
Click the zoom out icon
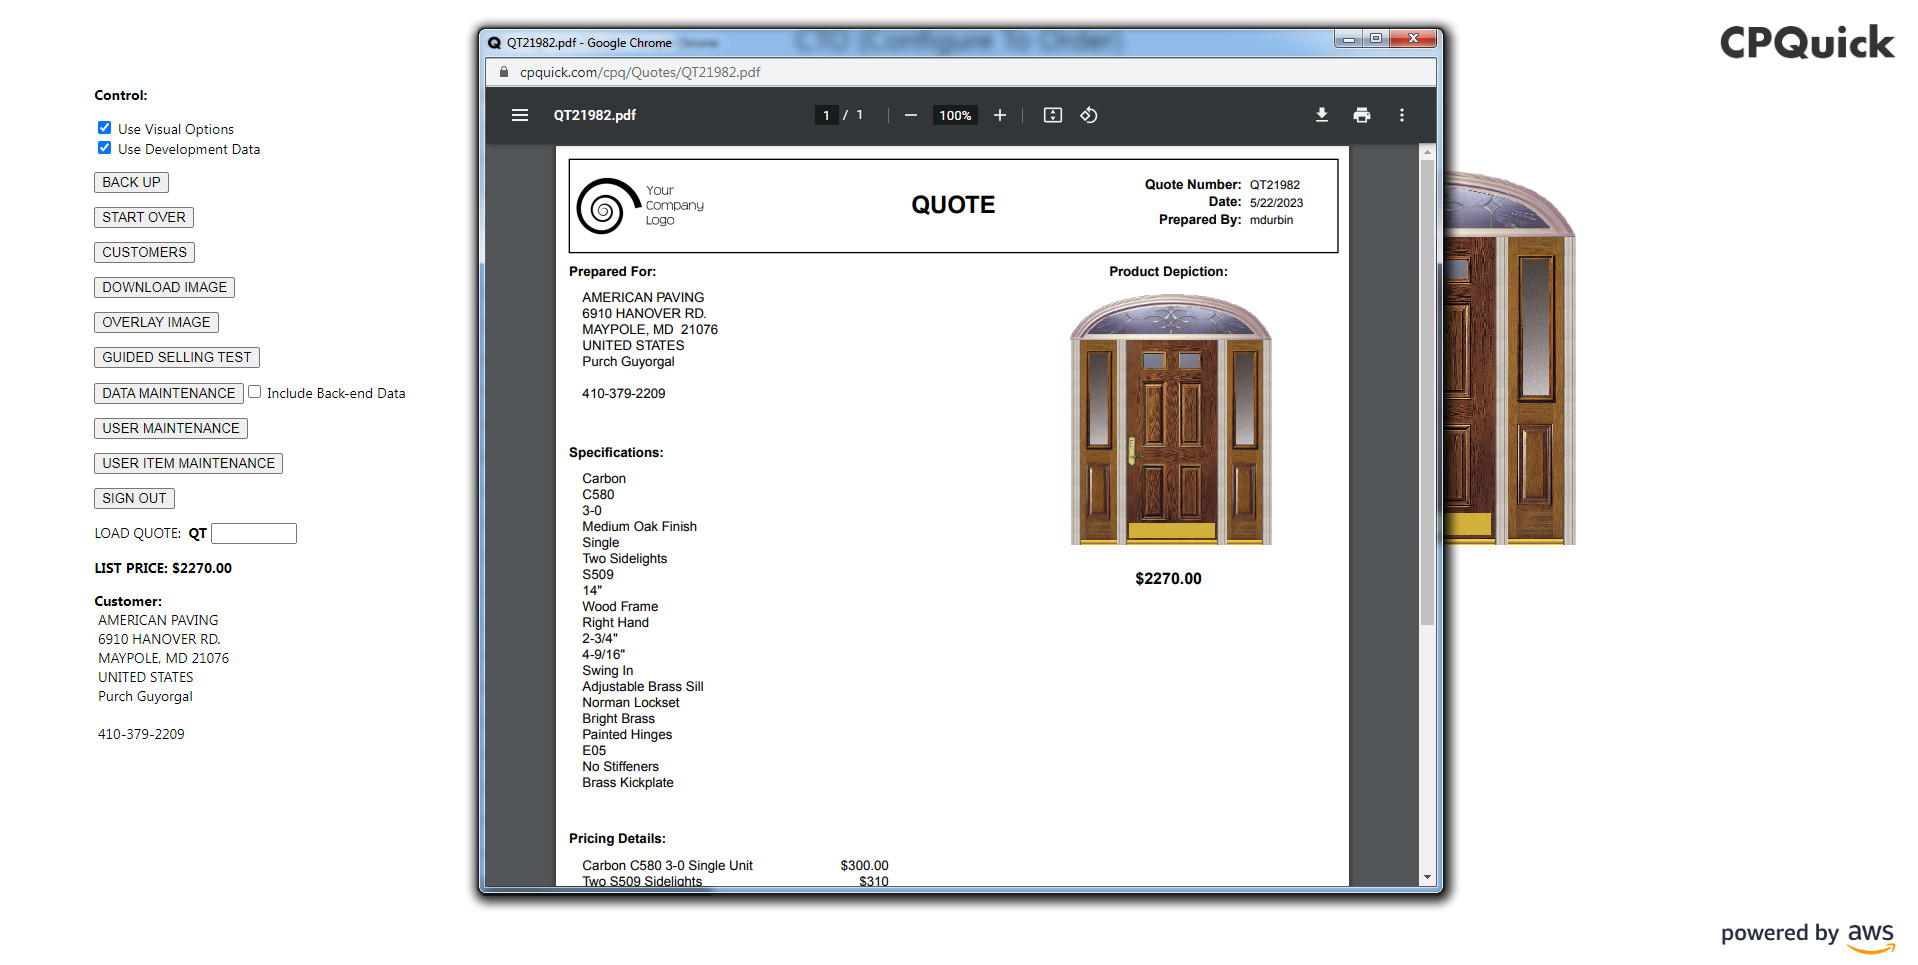(910, 115)
